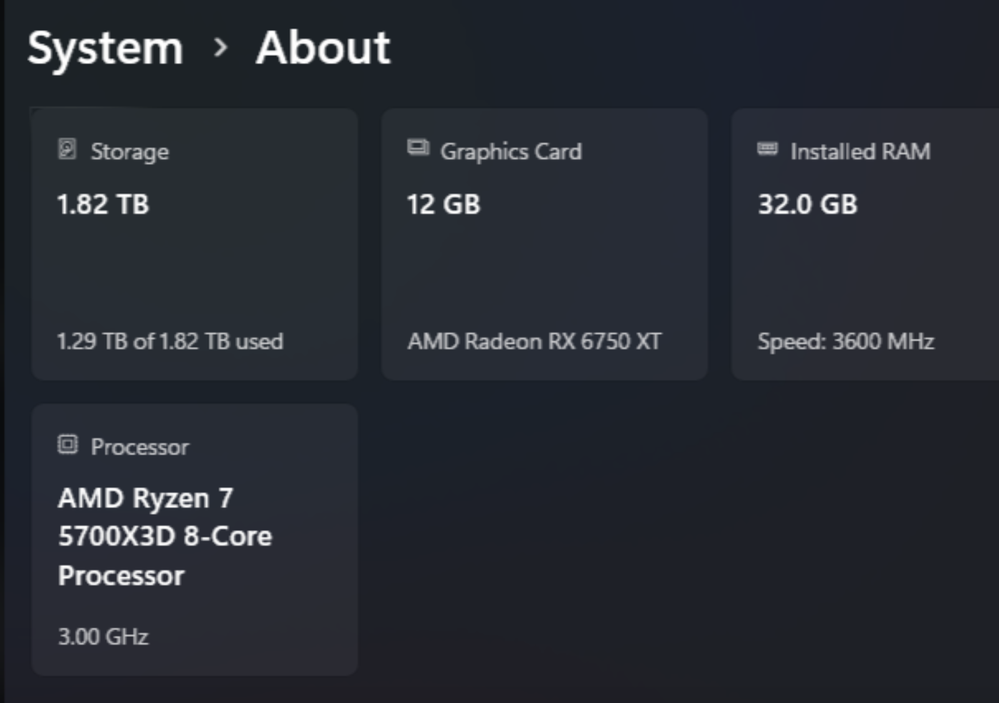Go back to System in the breadcrumb

point(105,48)
